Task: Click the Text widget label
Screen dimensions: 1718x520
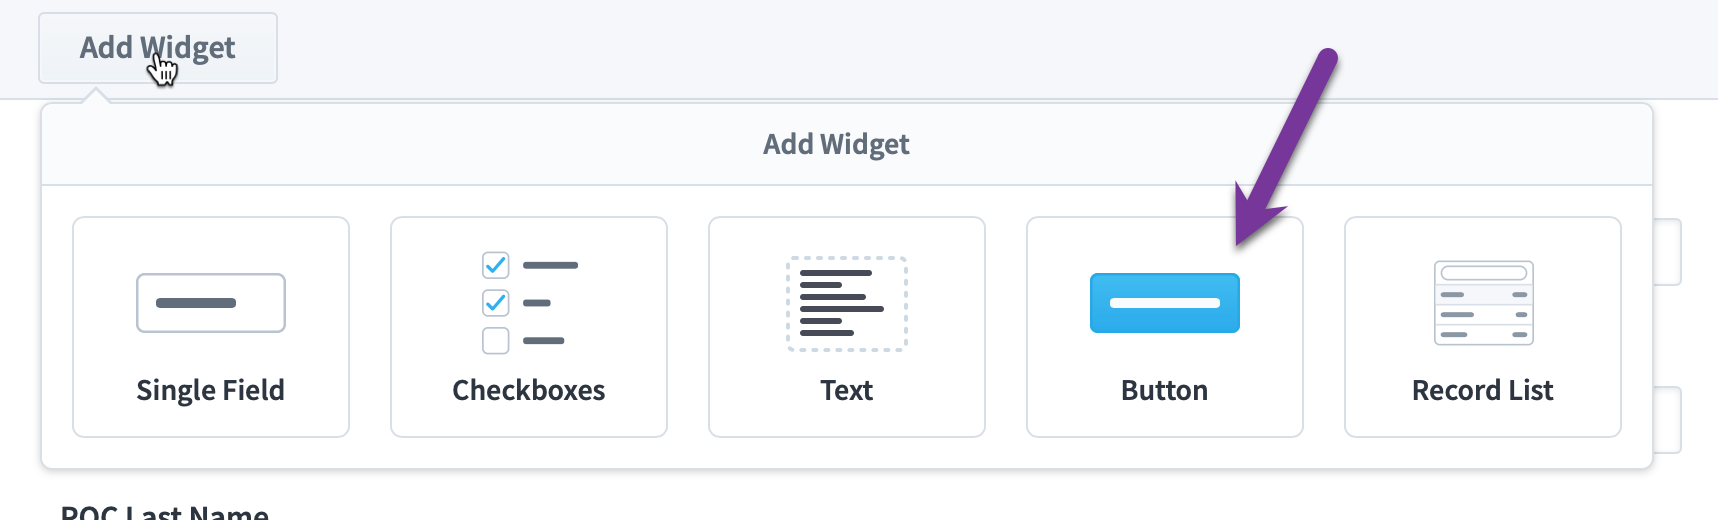Action: click(x=847, y=390)
